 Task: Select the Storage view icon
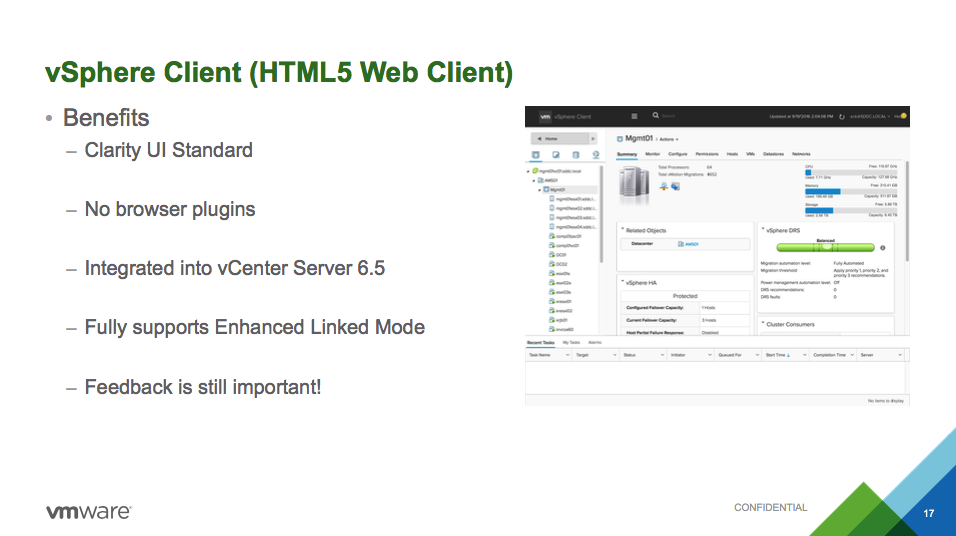tap(575, 155)
